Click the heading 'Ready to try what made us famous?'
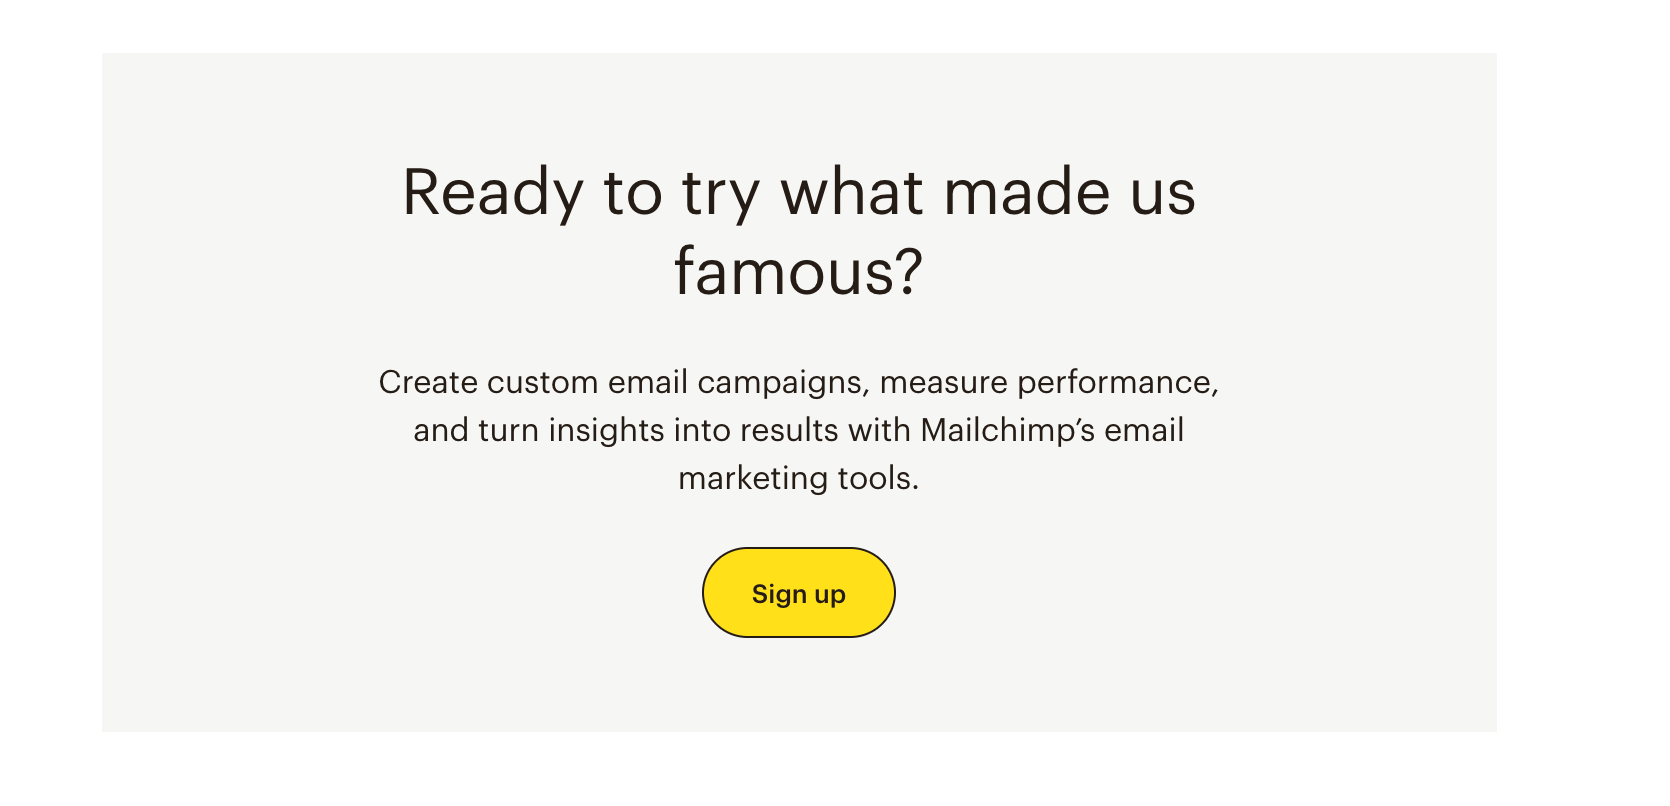Viewport: 1670px width, 806px height. tap(798, 228)
